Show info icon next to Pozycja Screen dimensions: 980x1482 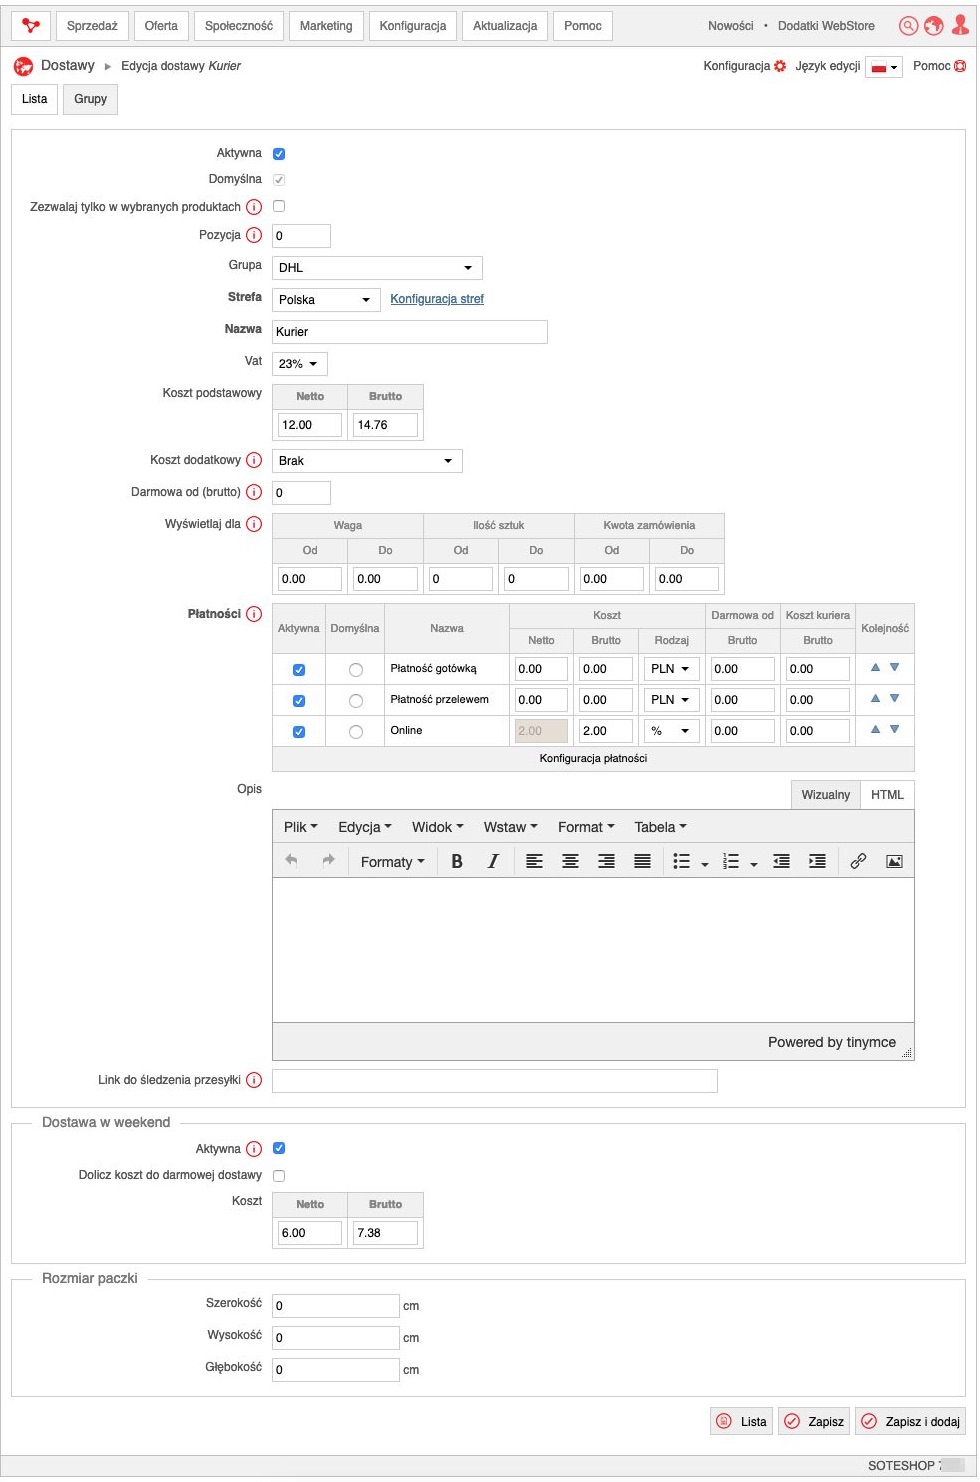point(254,235)
